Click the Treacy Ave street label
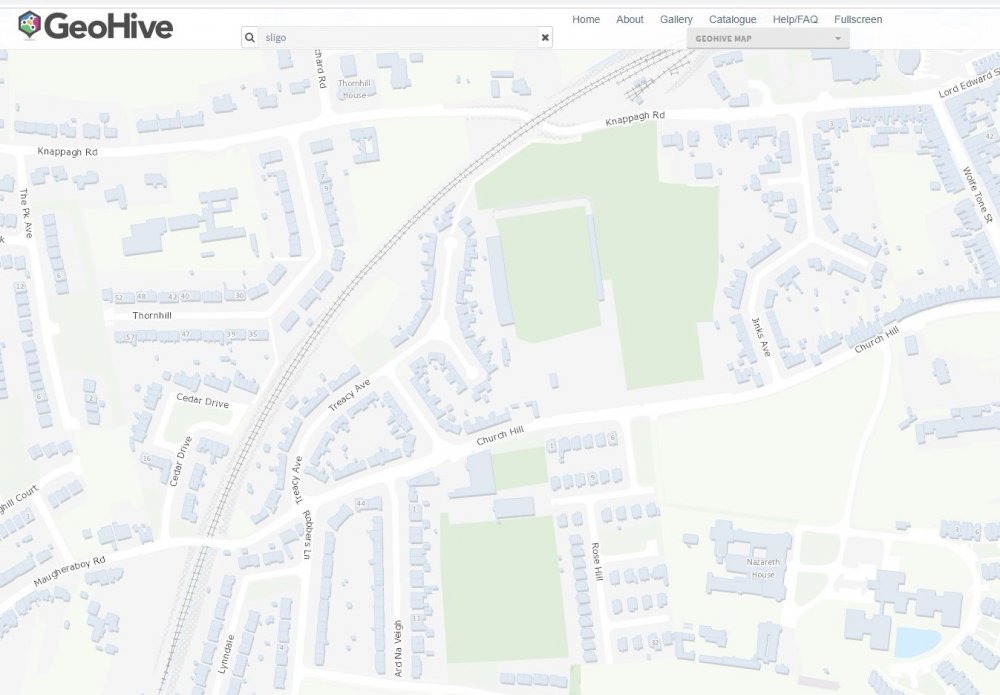The image size is (1000, 695). (349, 396)
